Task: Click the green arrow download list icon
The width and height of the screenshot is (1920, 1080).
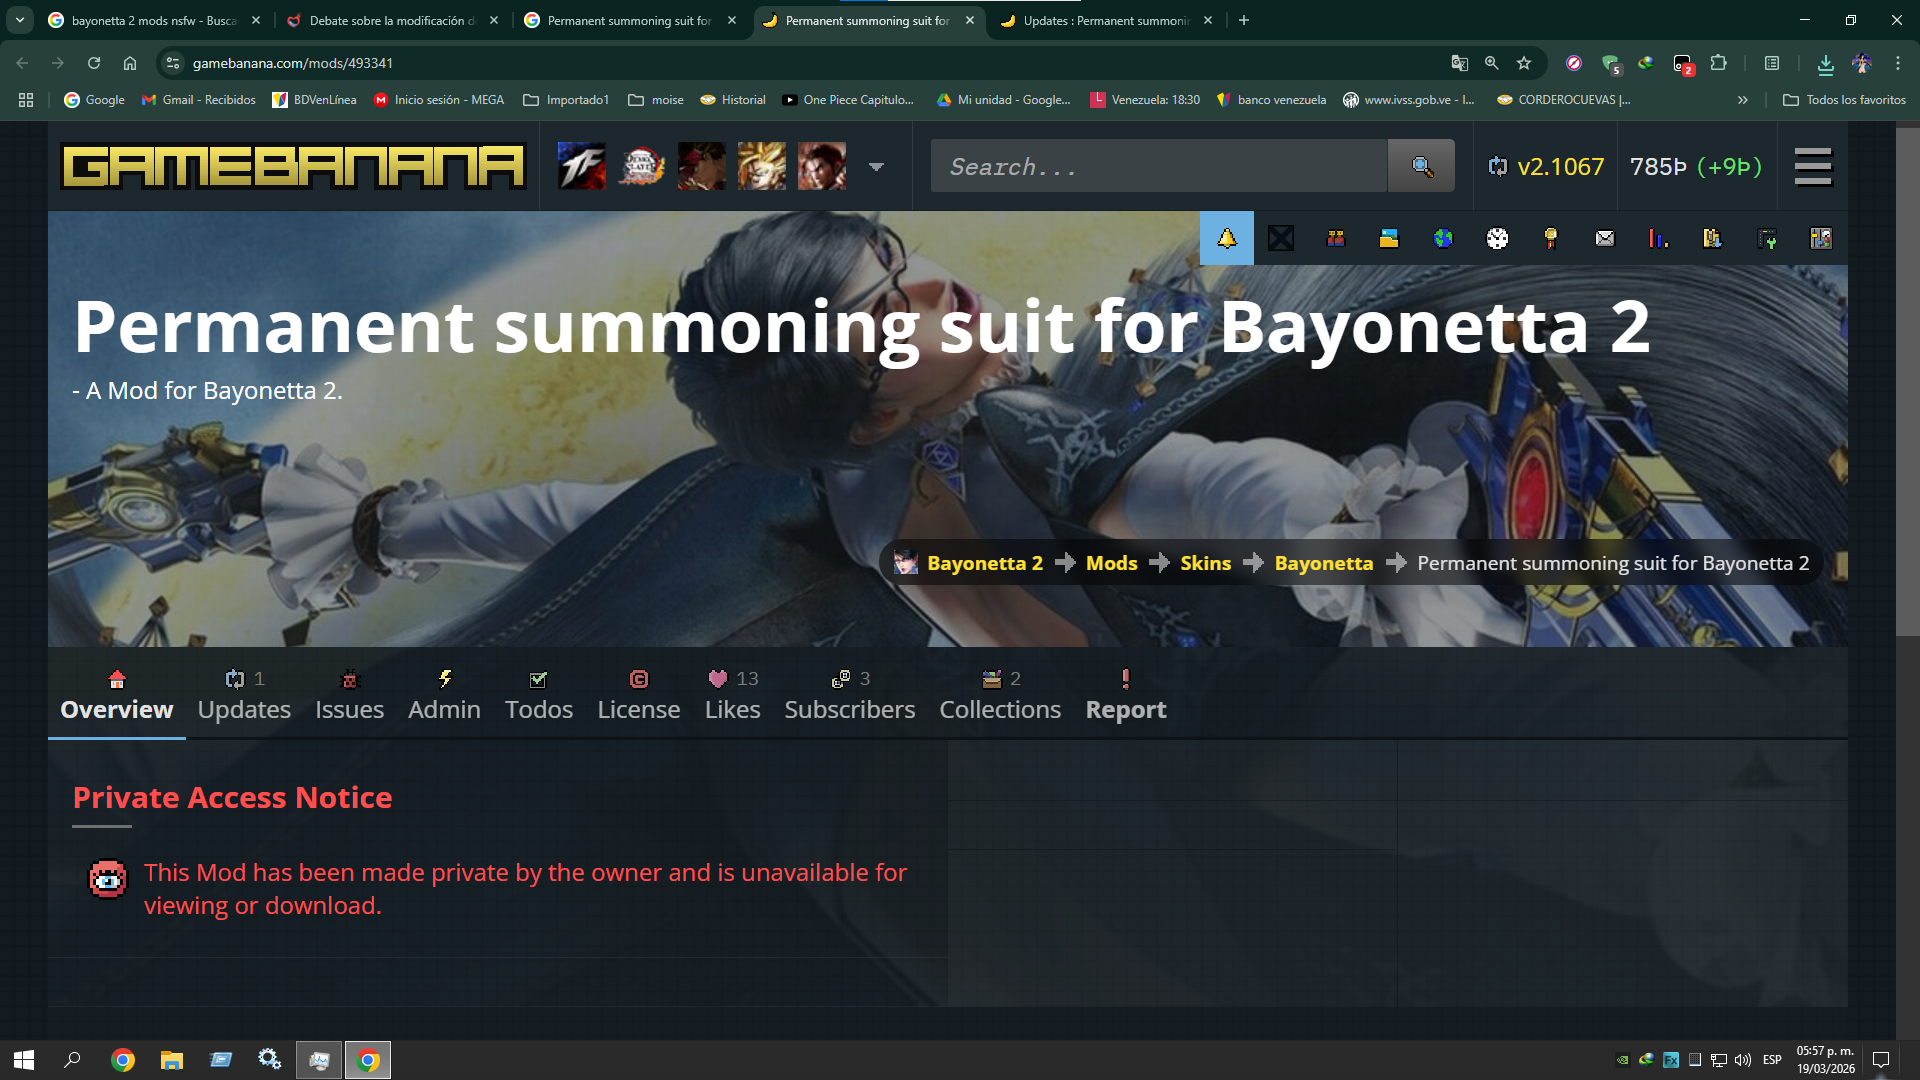Action: tap(1767, 238)
